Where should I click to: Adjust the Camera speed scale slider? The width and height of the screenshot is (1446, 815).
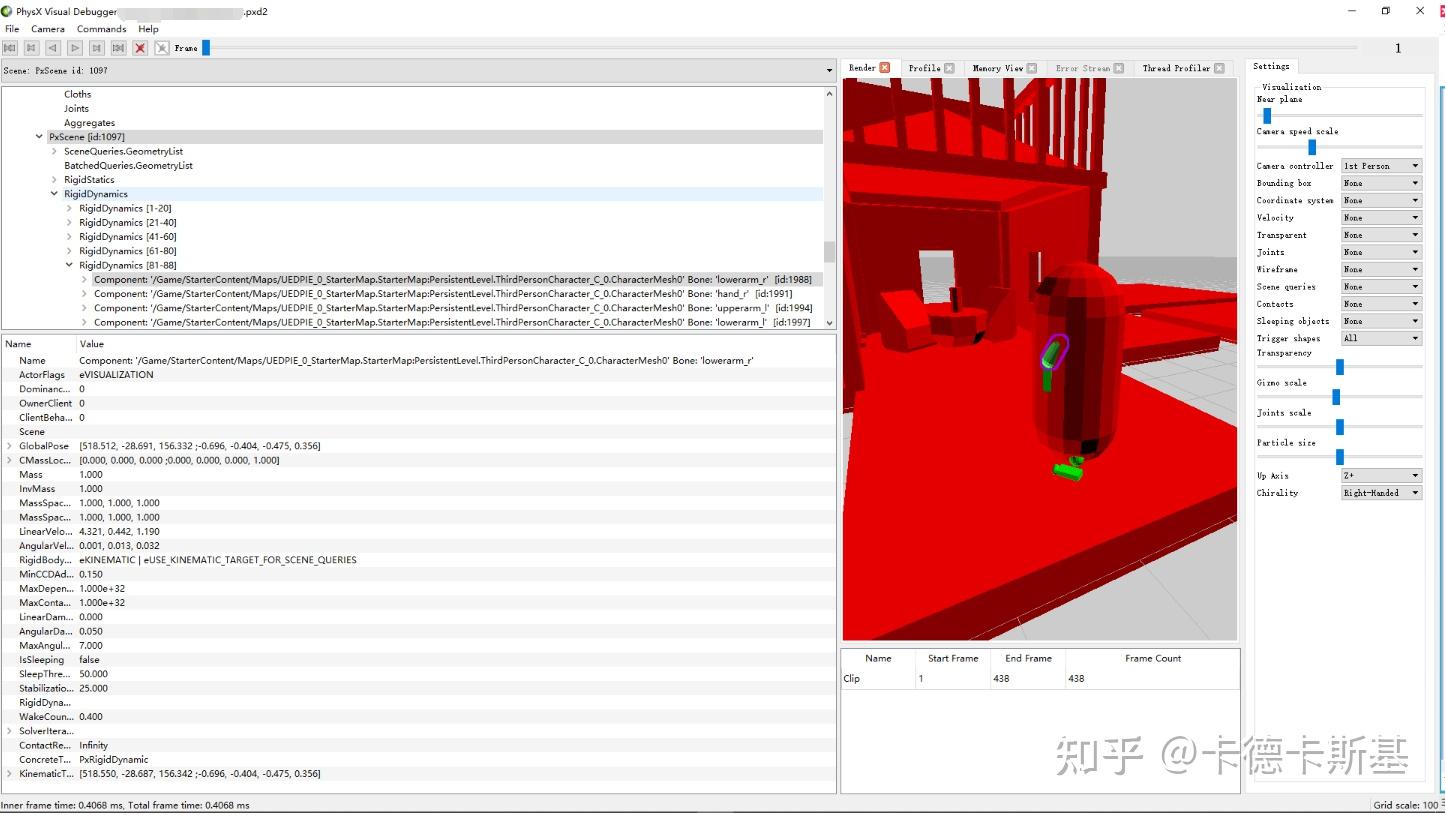tap(1312, 147)
